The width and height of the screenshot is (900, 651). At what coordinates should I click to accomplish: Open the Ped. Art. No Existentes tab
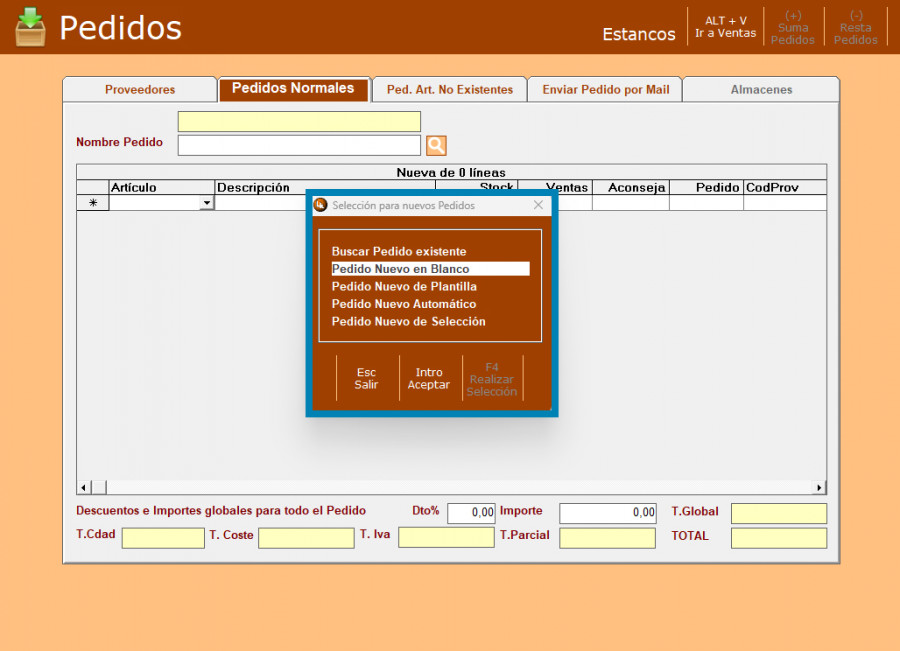[x=449, y=90]
